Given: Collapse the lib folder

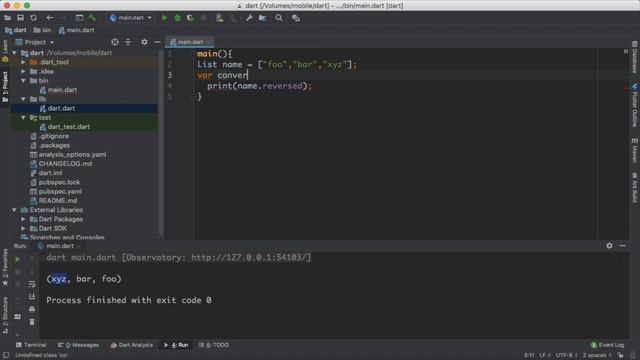Looking at the screenshot, I should (x=23, y=99).
